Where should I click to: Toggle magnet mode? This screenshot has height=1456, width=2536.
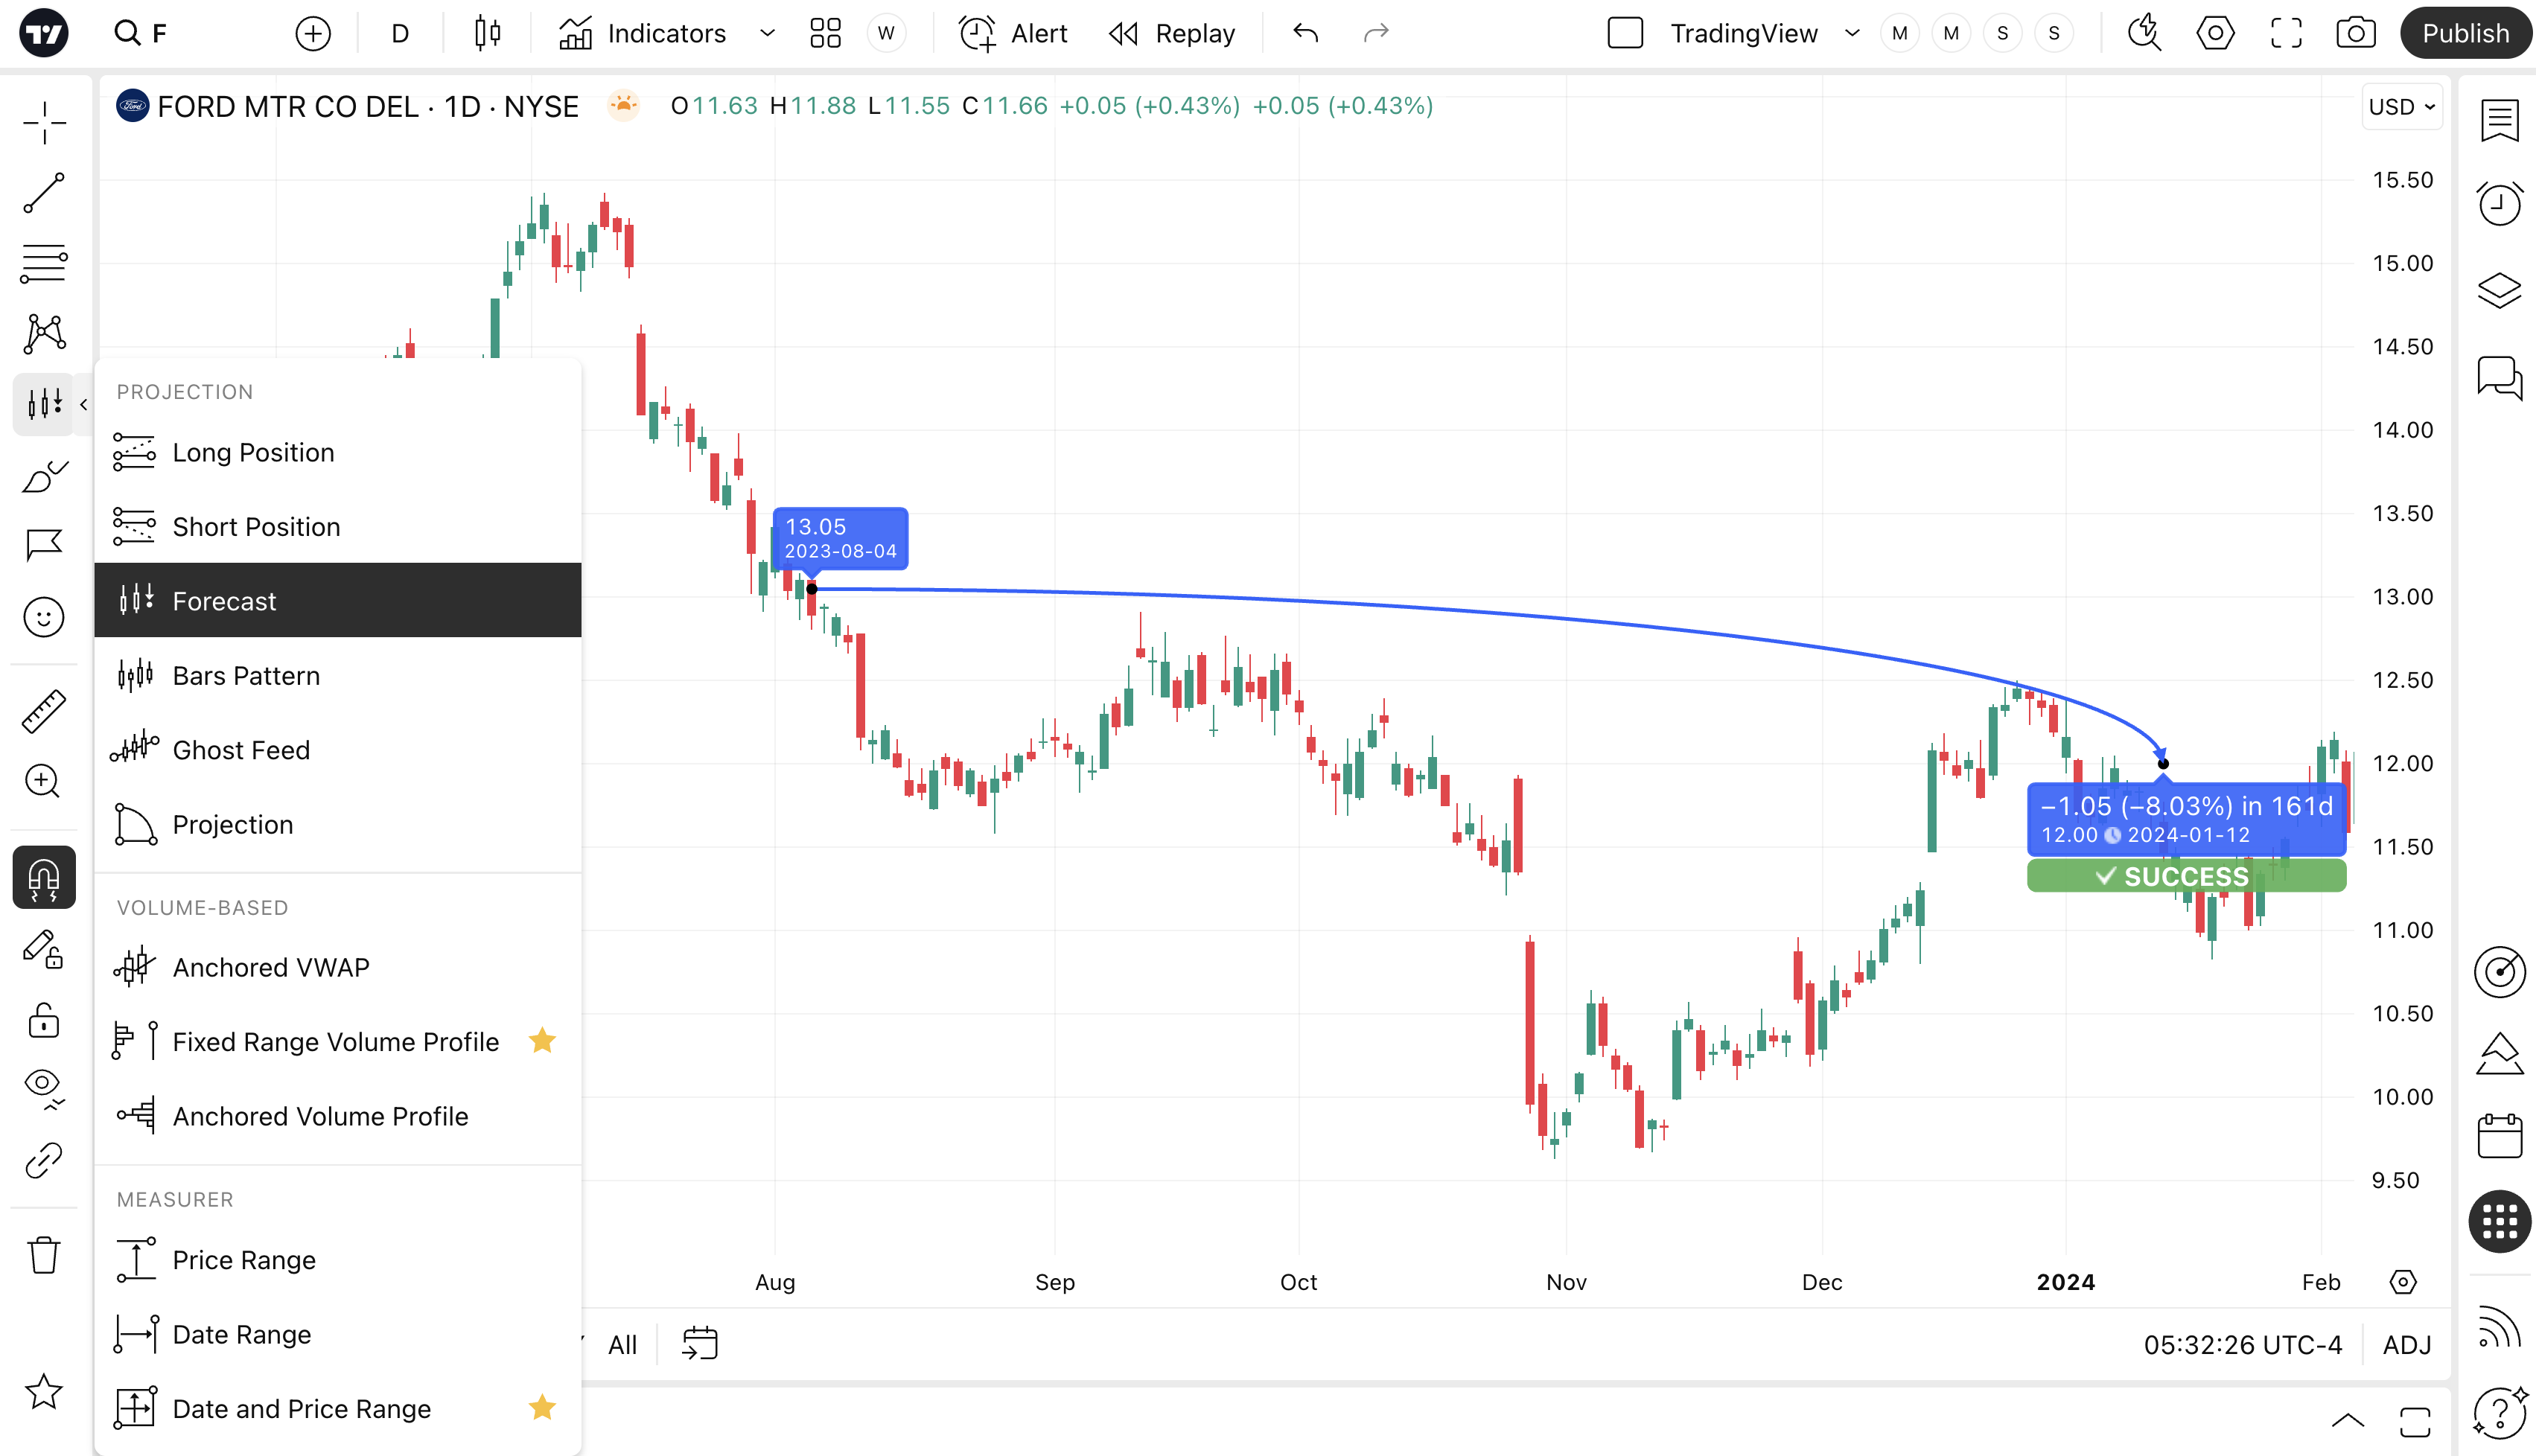pos(44,877)
